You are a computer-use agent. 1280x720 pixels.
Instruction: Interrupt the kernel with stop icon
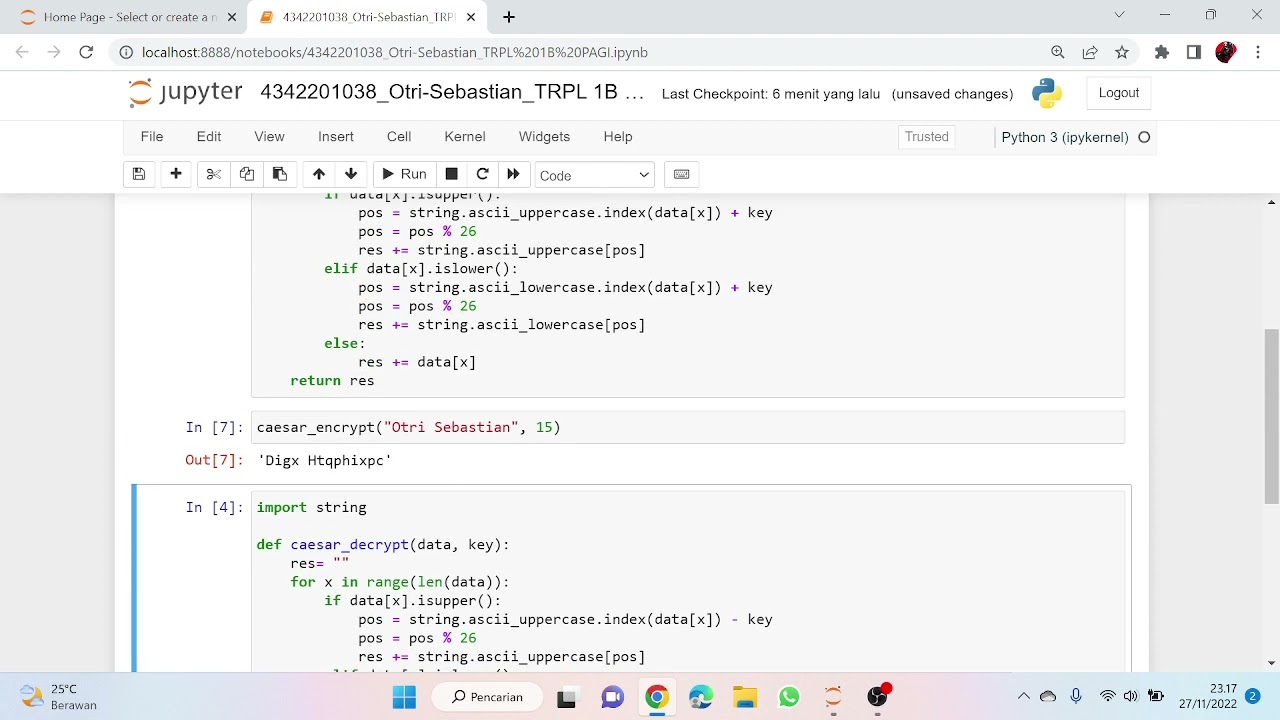451,174
